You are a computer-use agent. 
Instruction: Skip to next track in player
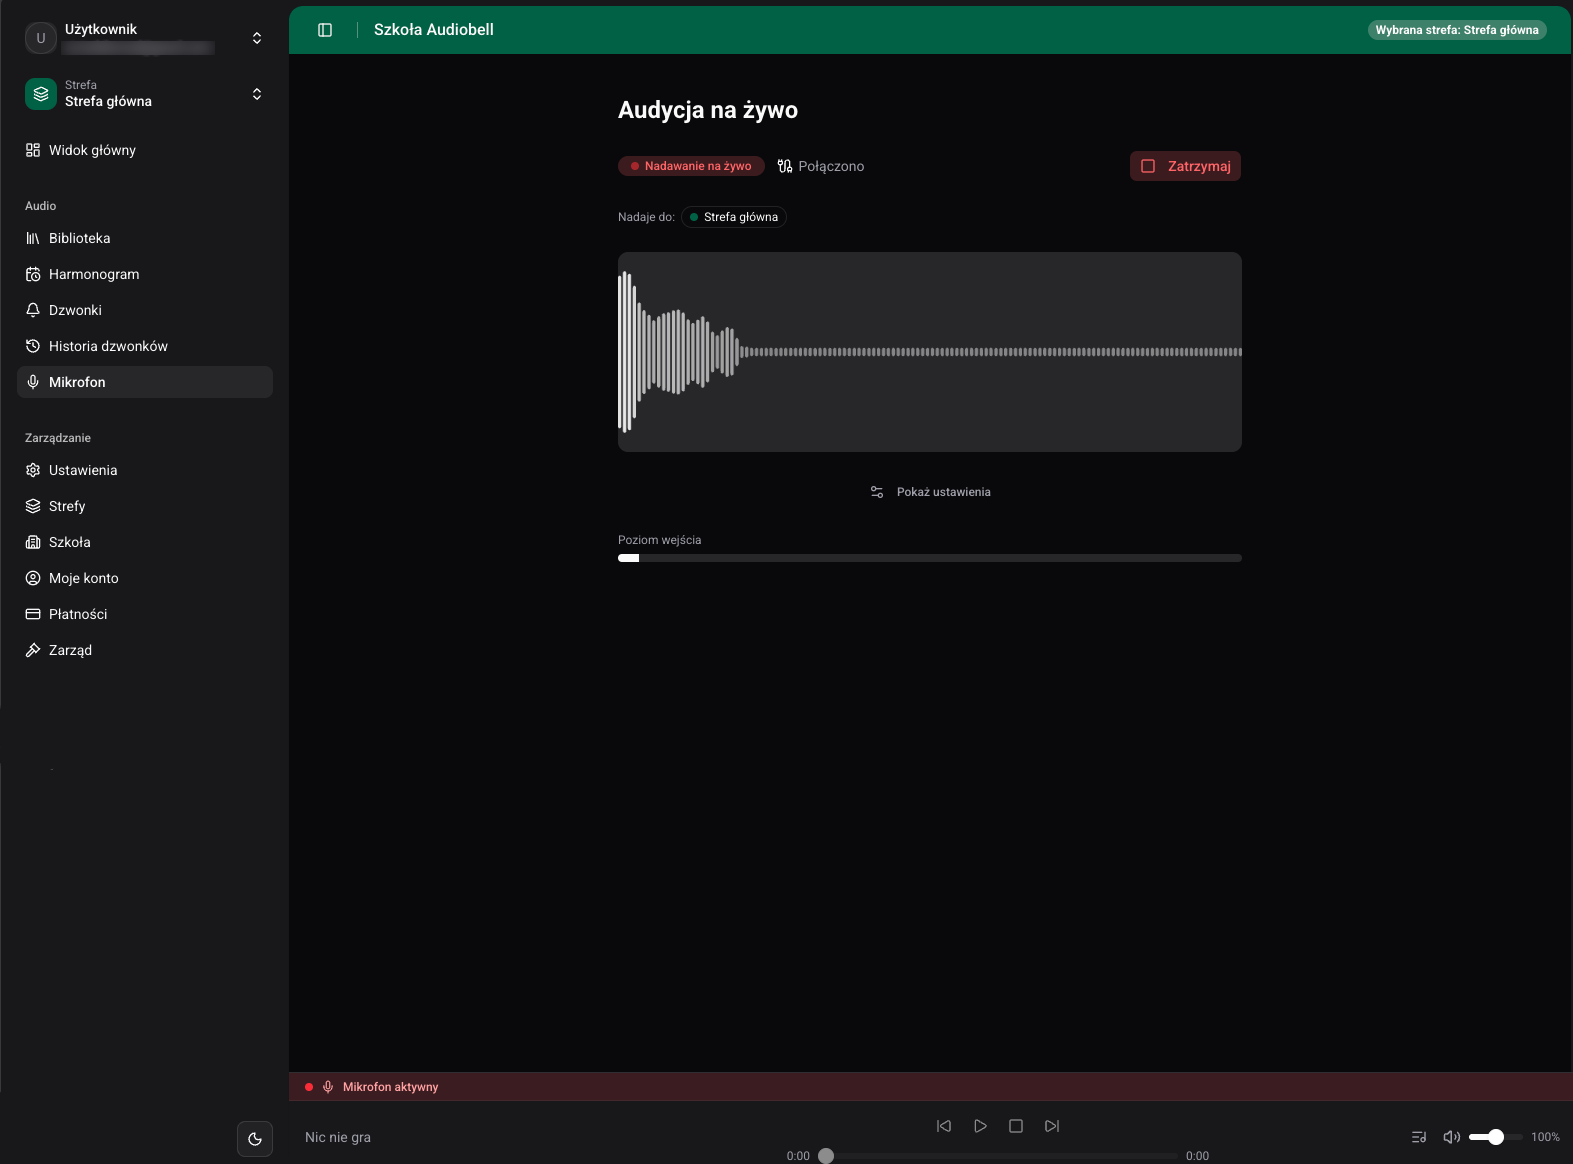coord(1052,1126)
